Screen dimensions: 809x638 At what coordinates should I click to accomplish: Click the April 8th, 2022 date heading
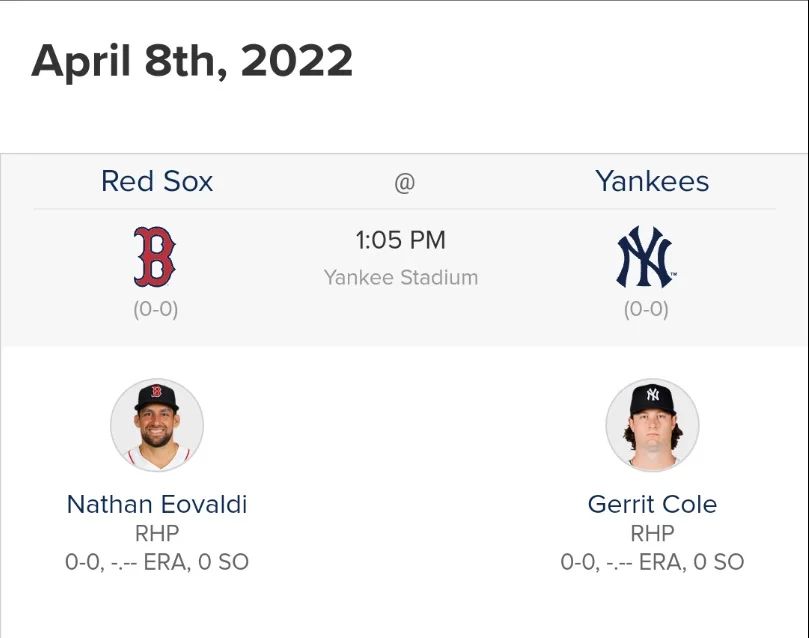(192, 61)
